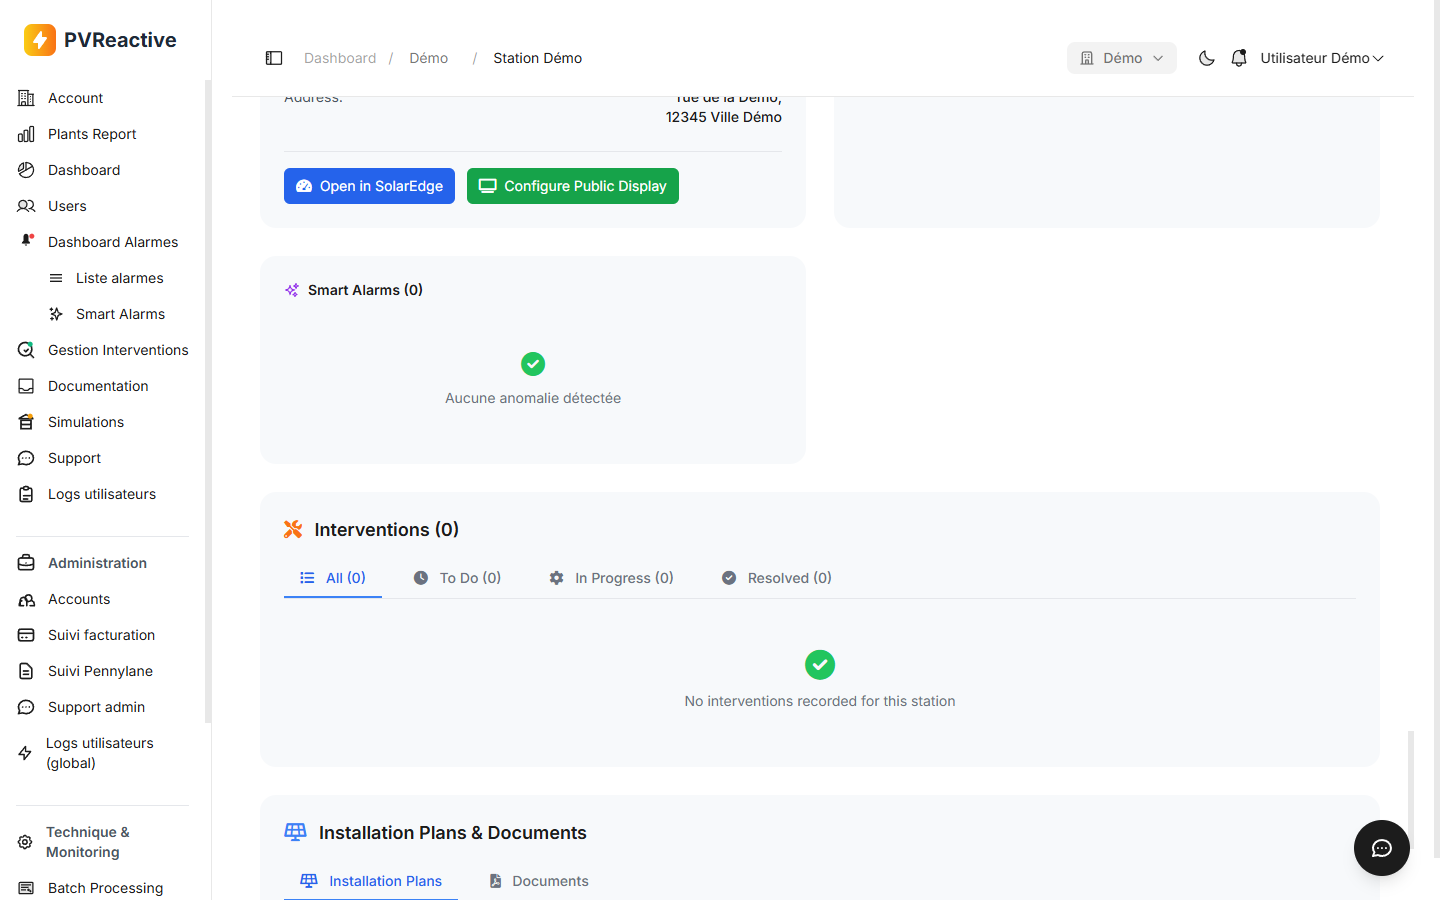Select the In Progress (0) tab
This screenshot has width=1440, height=900.
coord(611,578)
